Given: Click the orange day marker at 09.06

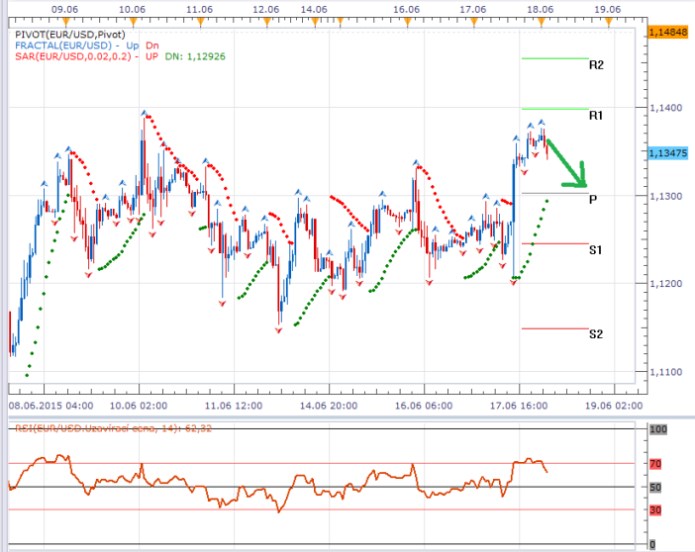Looking at the screenshot, I should [x=64, y=20].
